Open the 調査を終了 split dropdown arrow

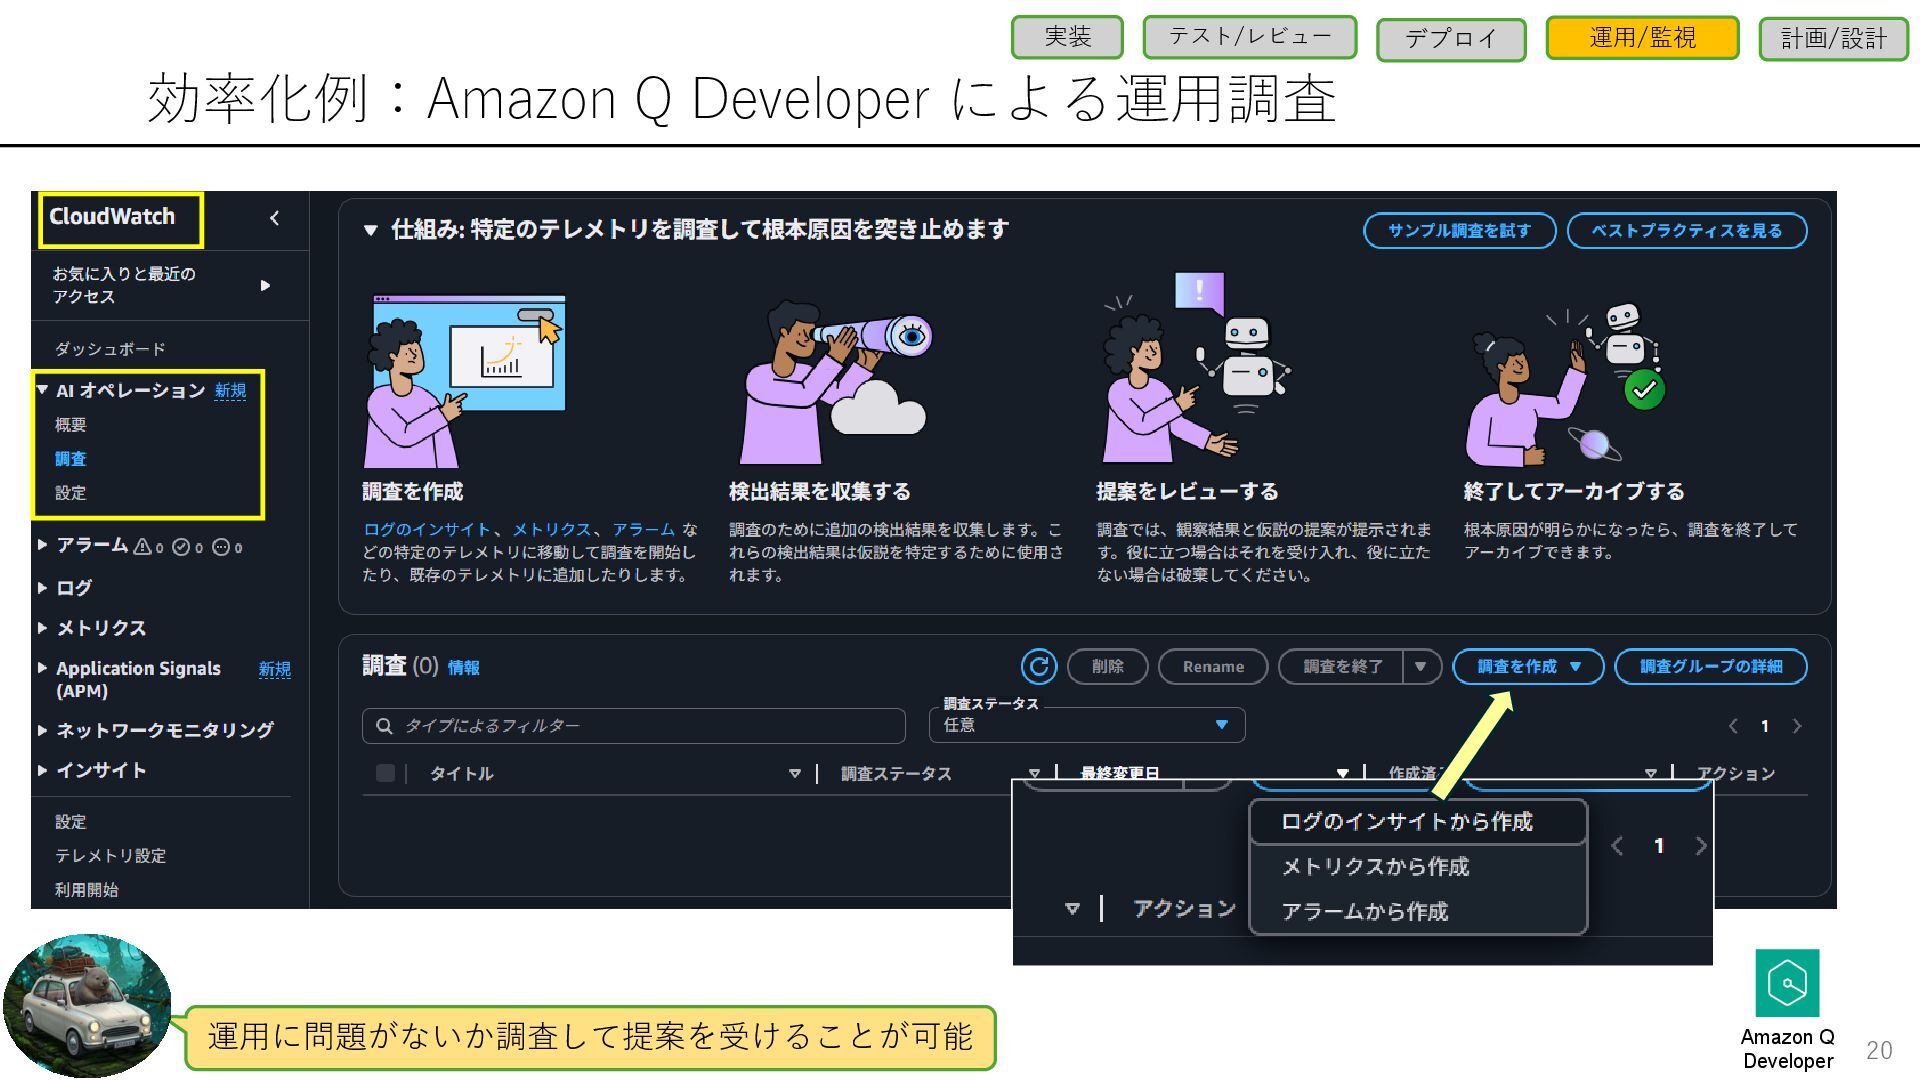tap(1421, 666)
